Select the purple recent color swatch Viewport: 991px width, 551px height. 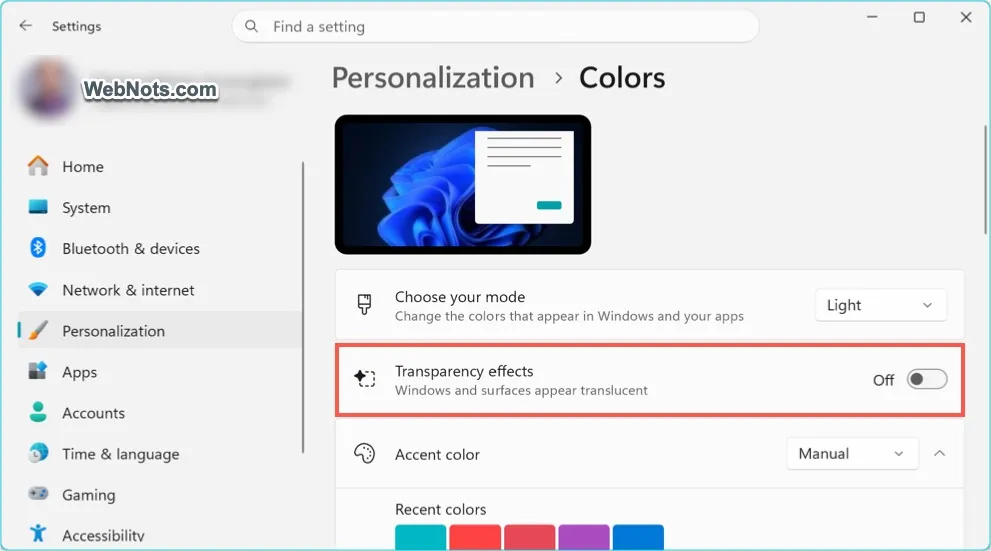584,537
